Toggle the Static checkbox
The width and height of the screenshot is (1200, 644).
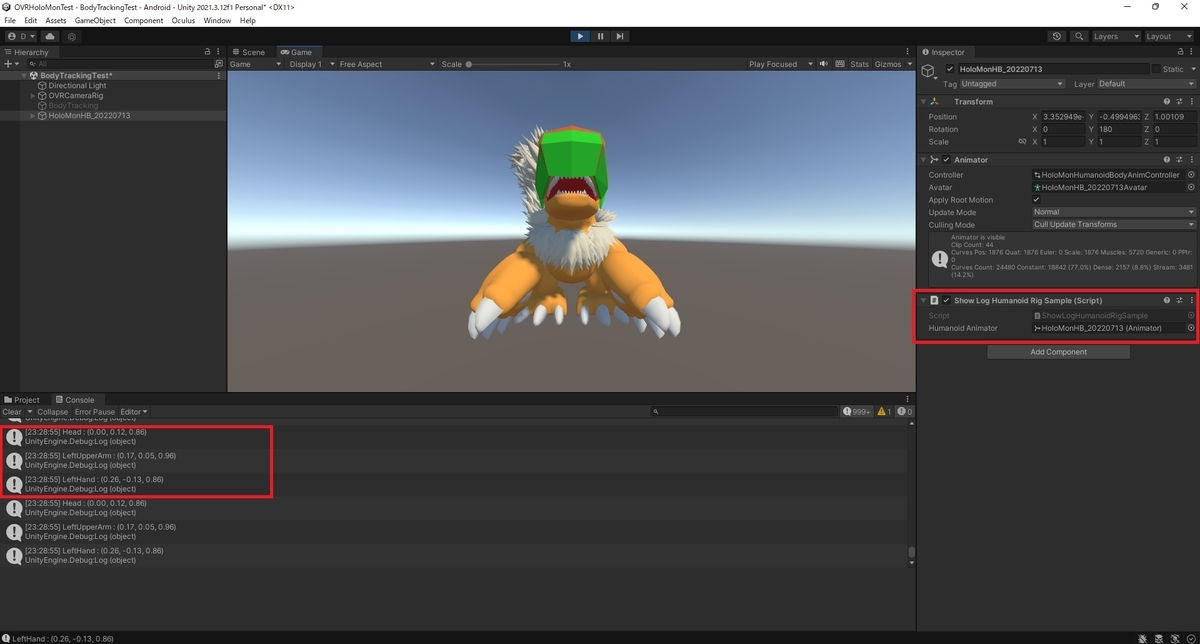click(x=1156, y=69)
